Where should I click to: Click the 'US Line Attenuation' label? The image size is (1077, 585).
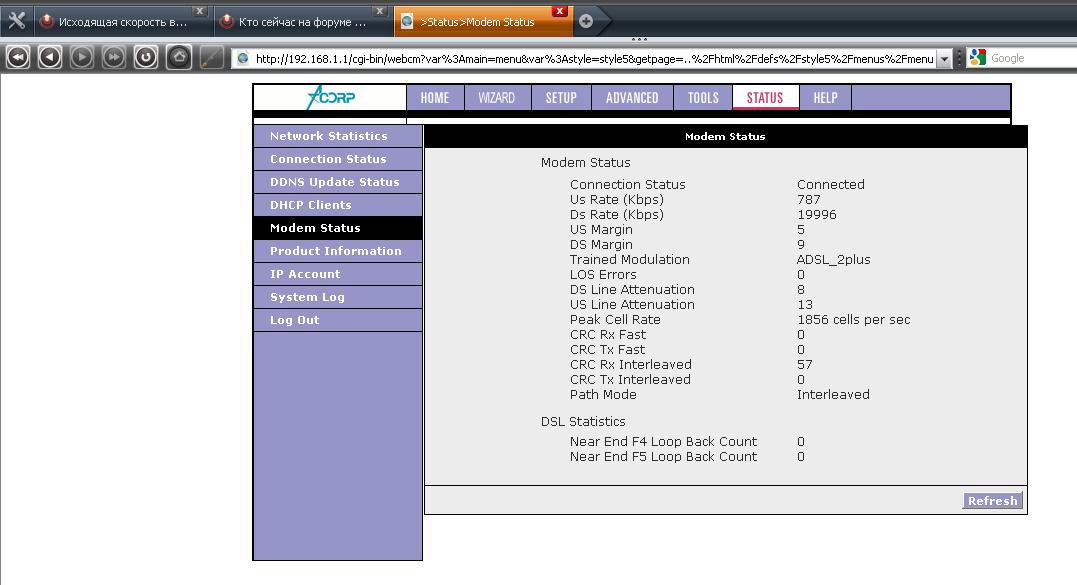[632, 305]
